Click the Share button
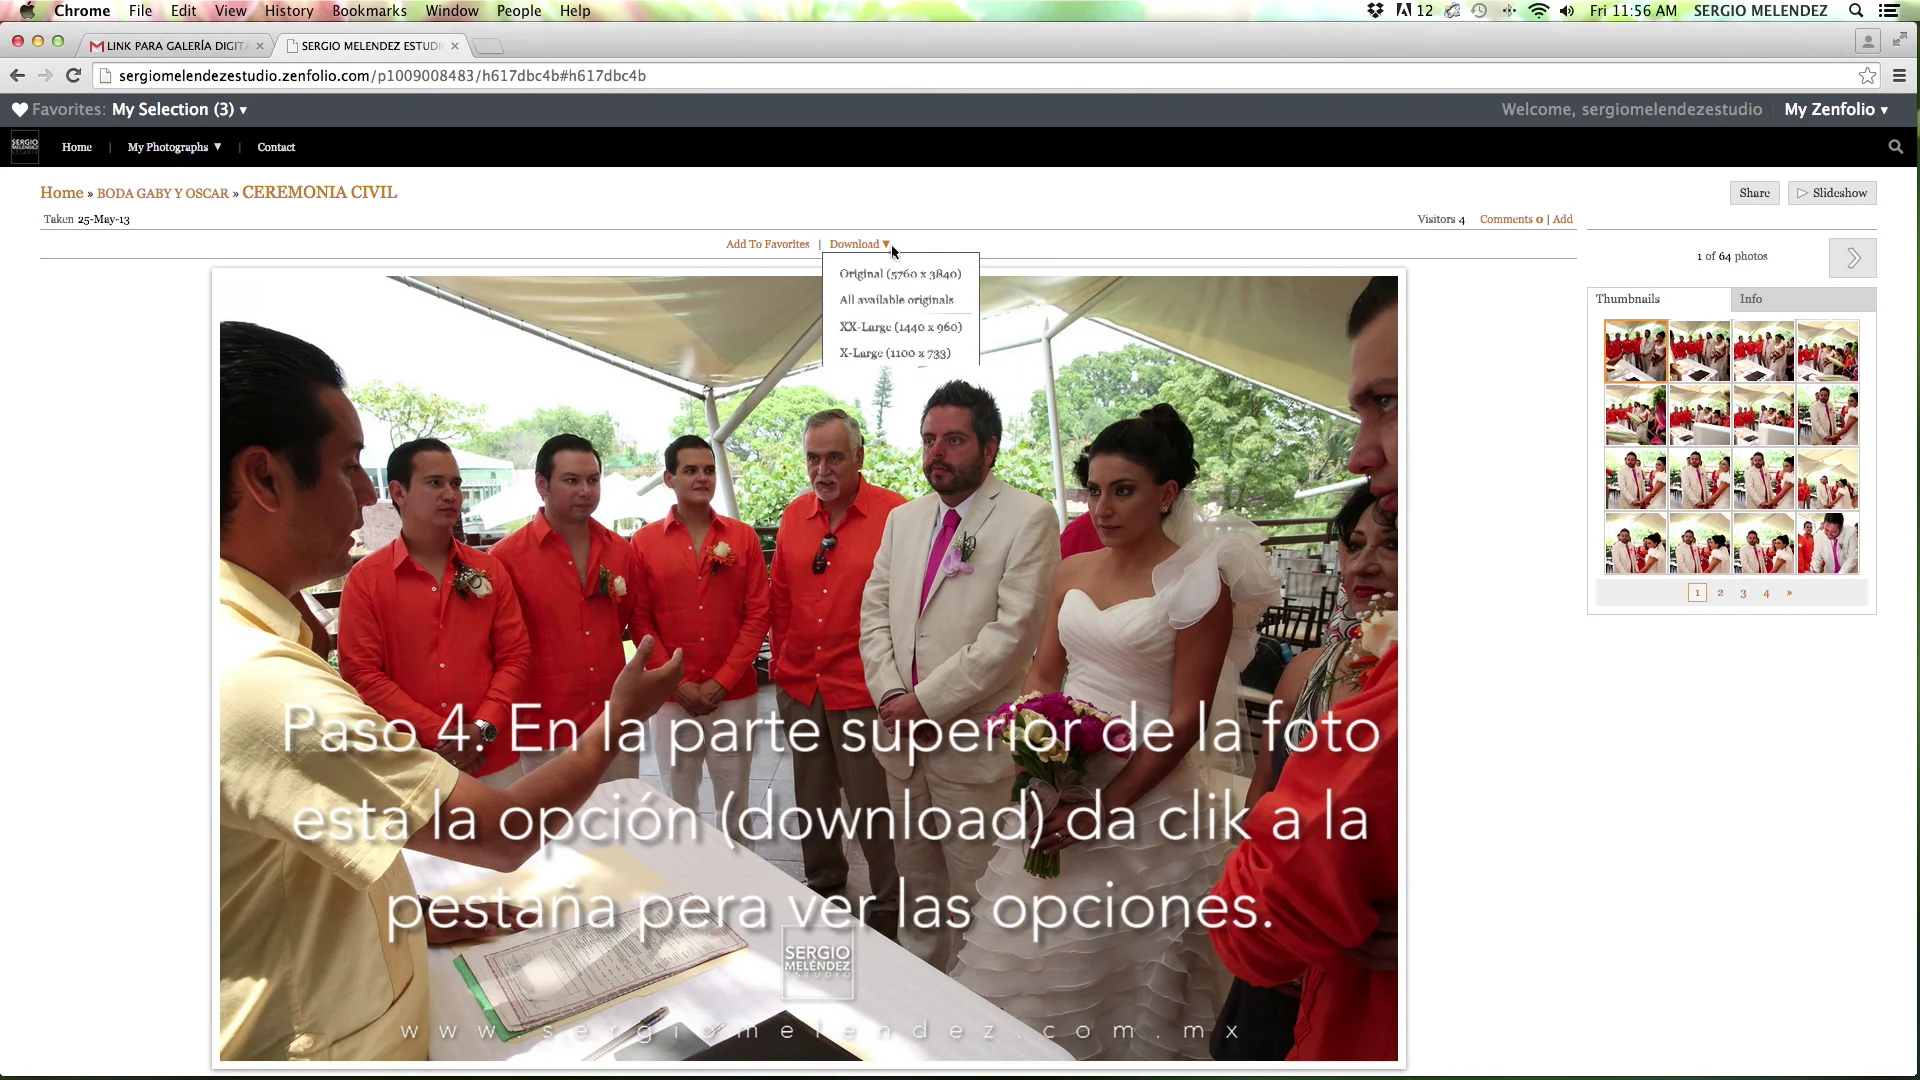 pos(1754,192)
